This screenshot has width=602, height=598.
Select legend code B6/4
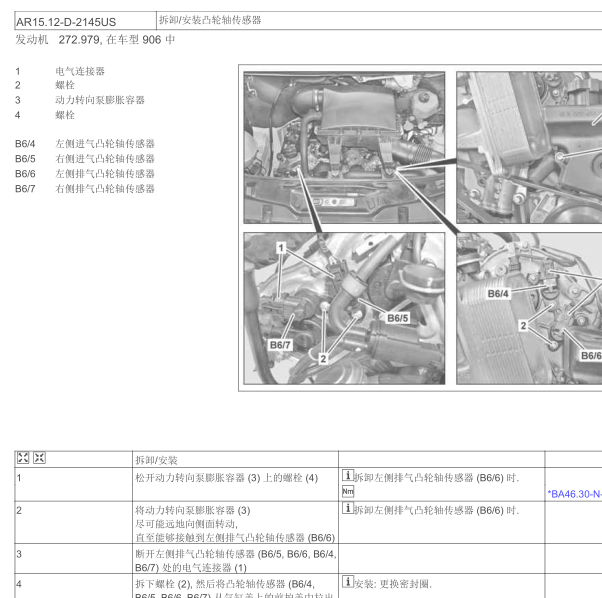point(25,144)
